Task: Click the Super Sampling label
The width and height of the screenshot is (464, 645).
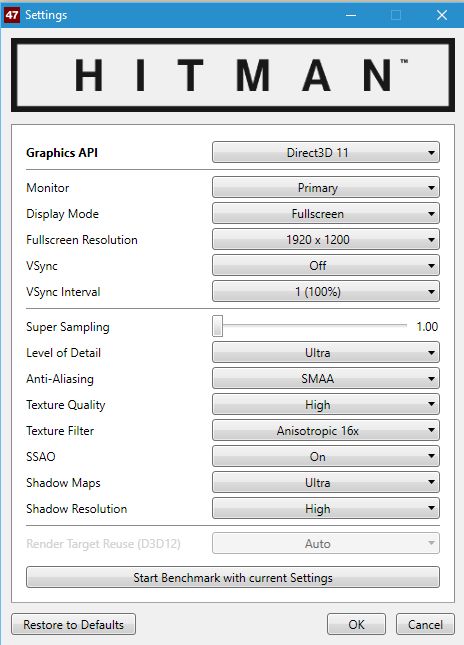Action: pos(67,327)
